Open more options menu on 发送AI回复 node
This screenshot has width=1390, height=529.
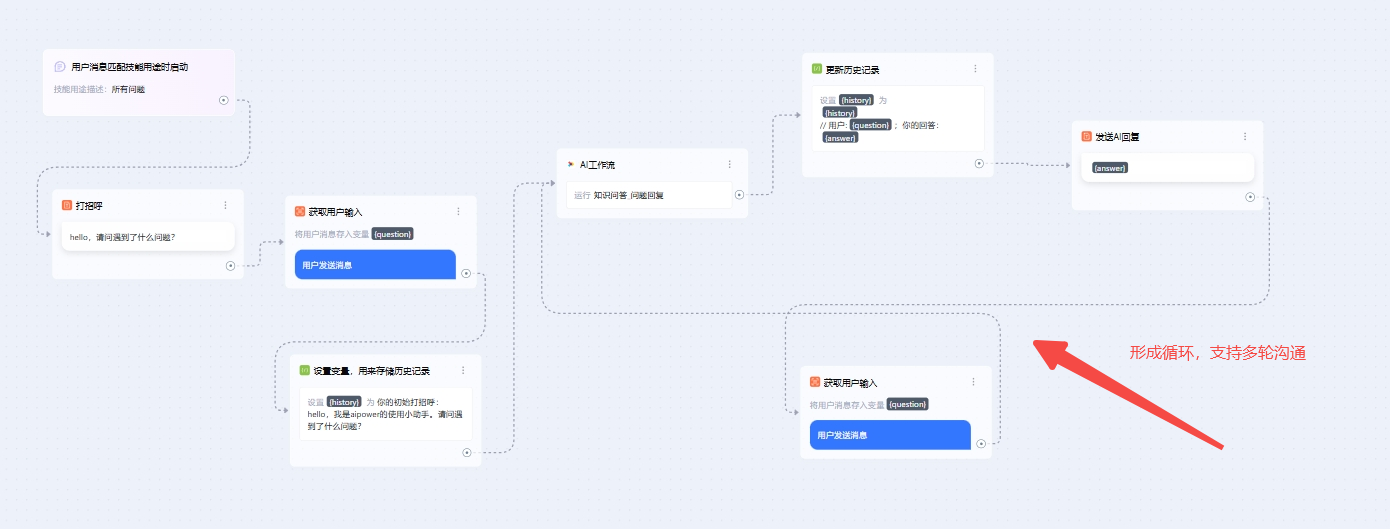point(1245,136)
